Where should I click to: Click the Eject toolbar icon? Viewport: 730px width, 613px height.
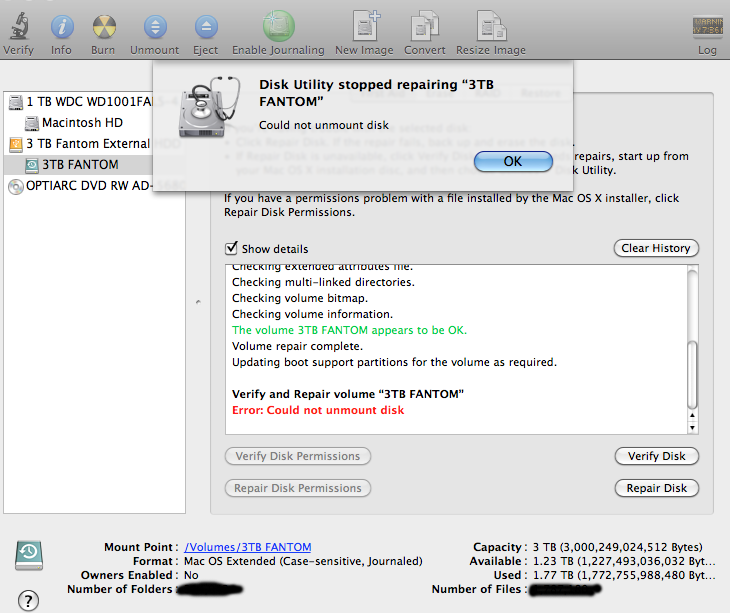[x=206, y=27]
